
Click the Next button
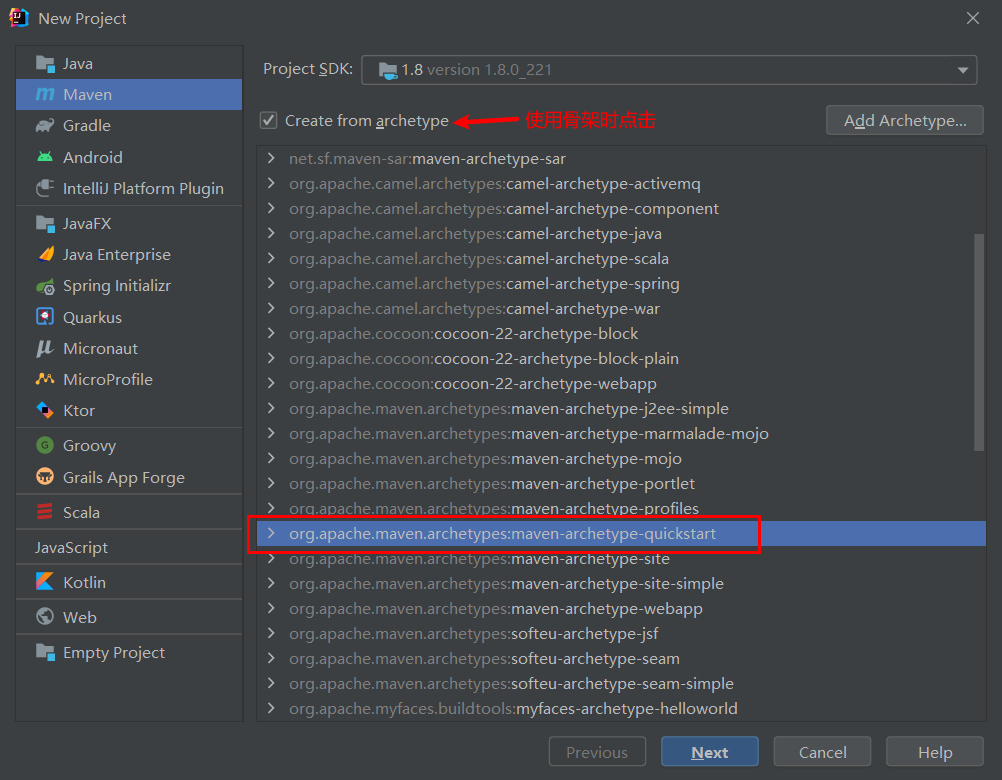(709, 752)
